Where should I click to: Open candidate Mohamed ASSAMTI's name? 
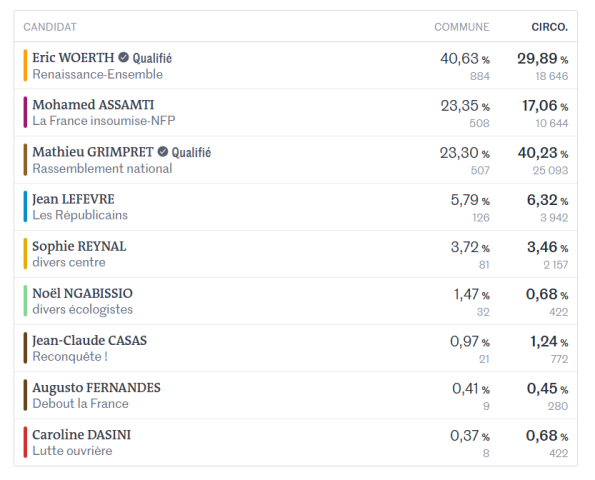(93, 105)
